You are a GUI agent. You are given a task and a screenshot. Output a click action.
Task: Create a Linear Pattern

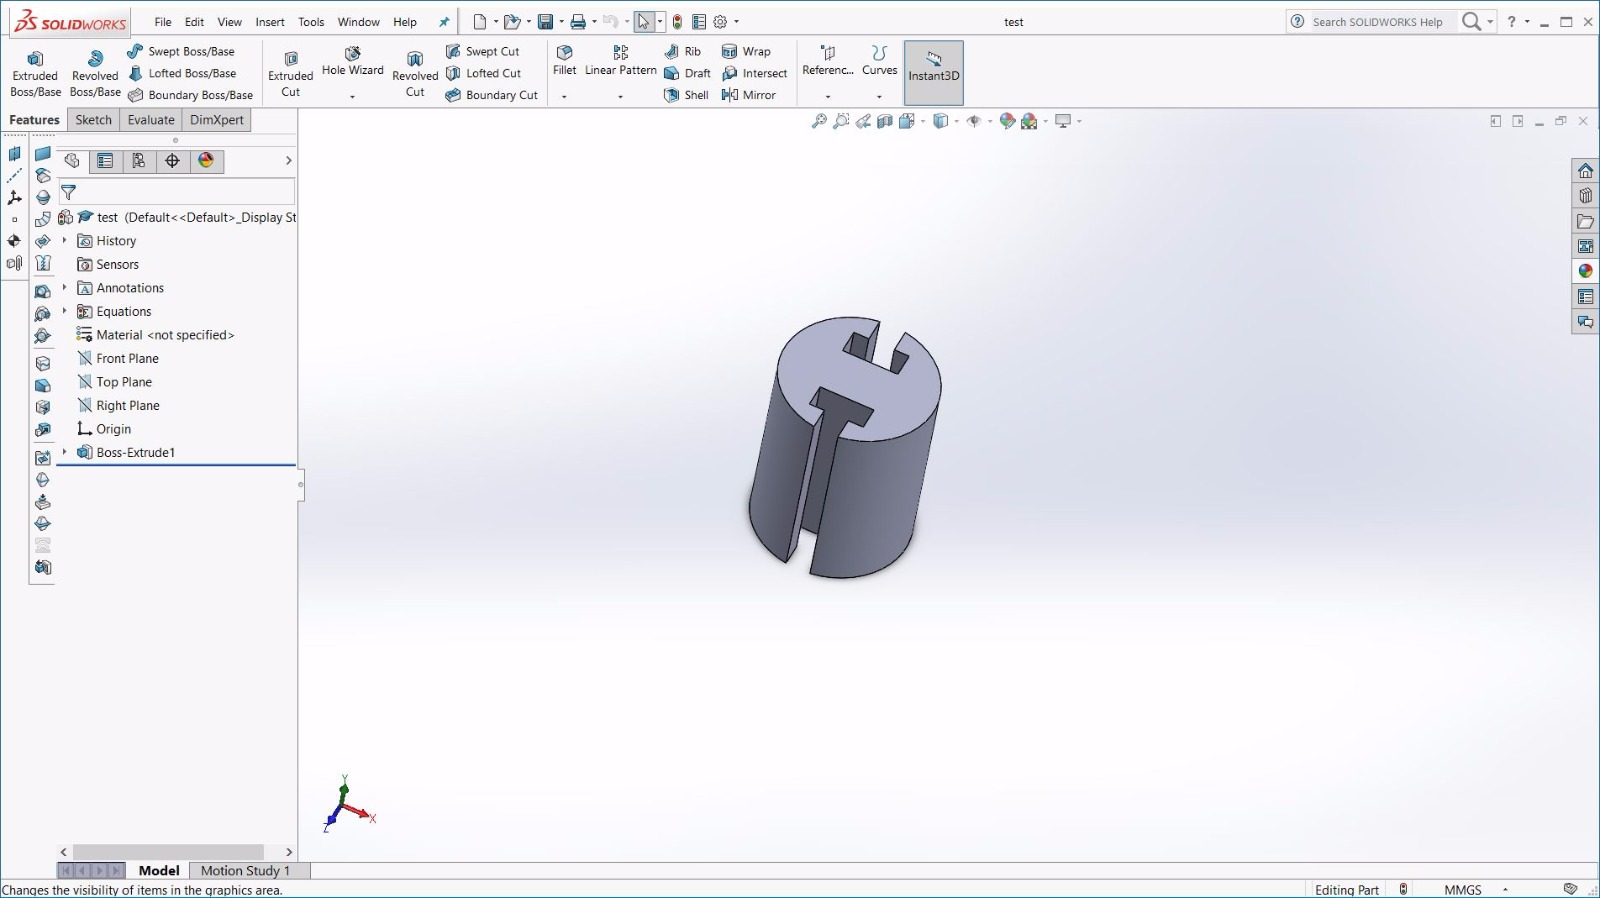coord(620,61)
